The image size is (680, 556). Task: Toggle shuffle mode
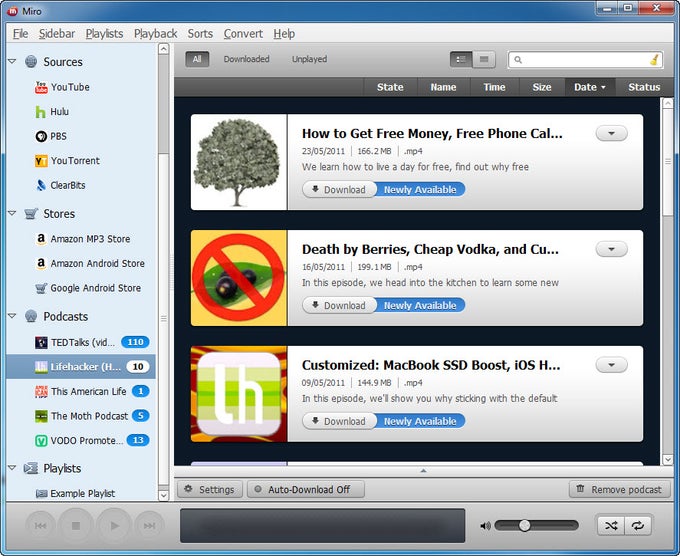point(611,526)
